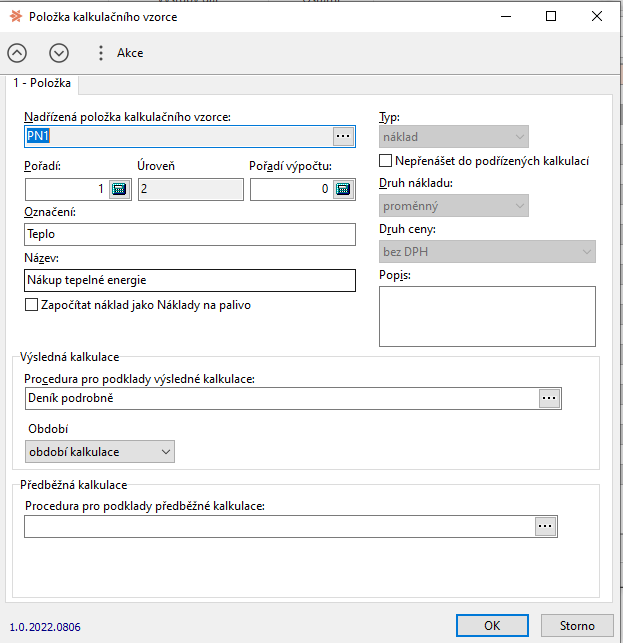Open calculator for Pořadí field
The height and width of the screenshot is (643, 623).
click(119, 189)
